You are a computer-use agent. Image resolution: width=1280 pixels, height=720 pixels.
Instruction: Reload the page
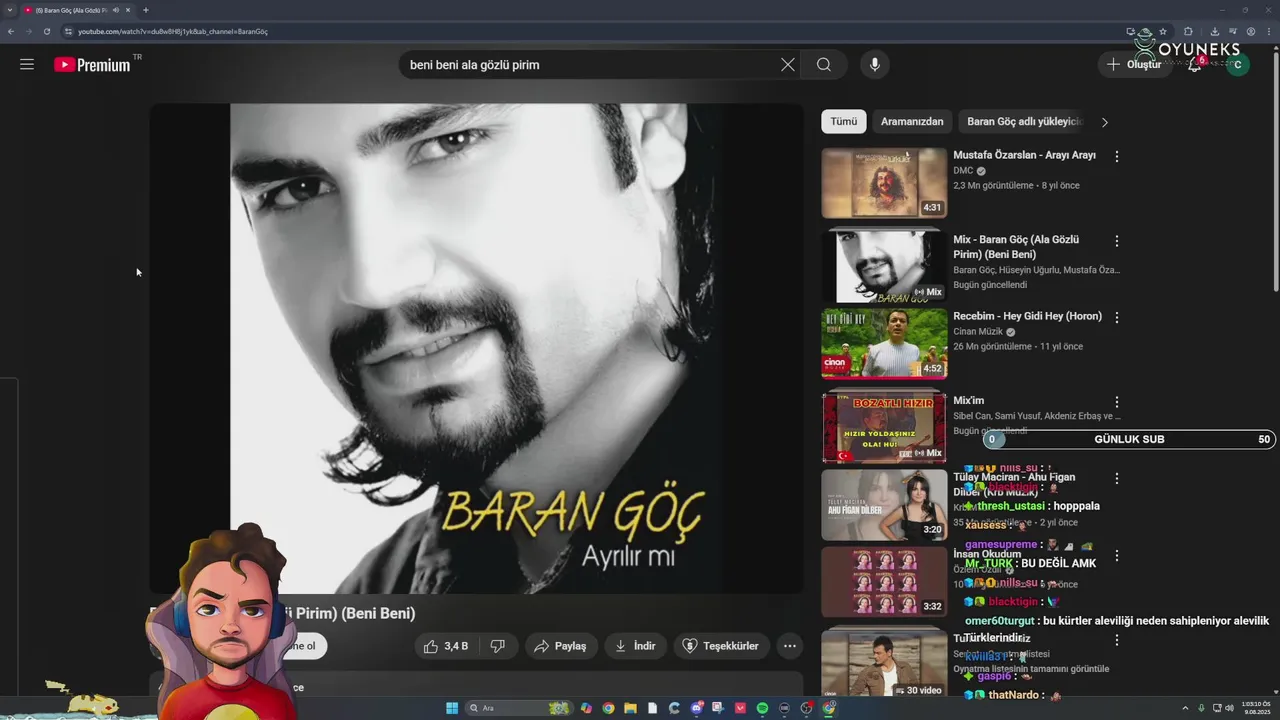pyautogui.click(x=46, y=31)
